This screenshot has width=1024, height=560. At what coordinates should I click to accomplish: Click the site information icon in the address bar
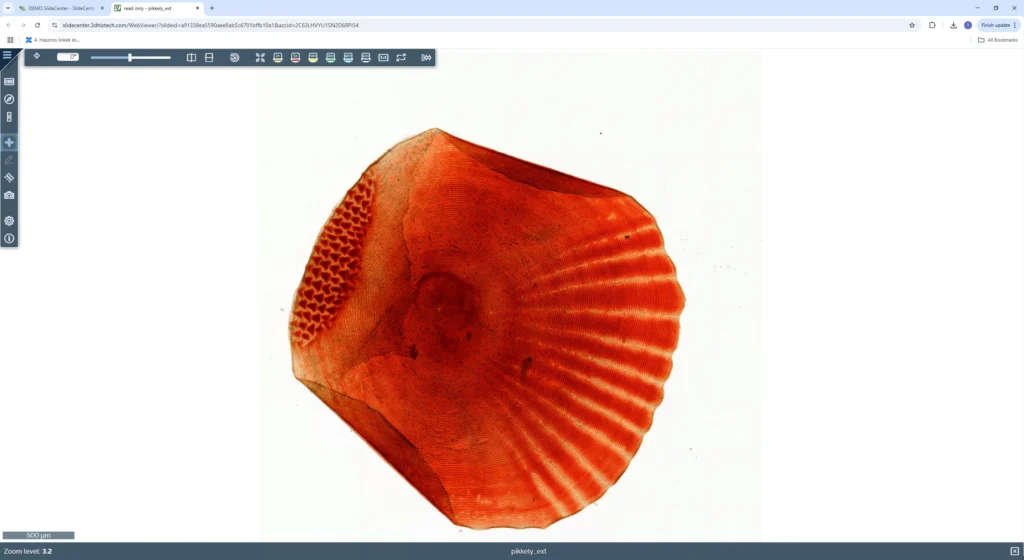coord(55,25)
